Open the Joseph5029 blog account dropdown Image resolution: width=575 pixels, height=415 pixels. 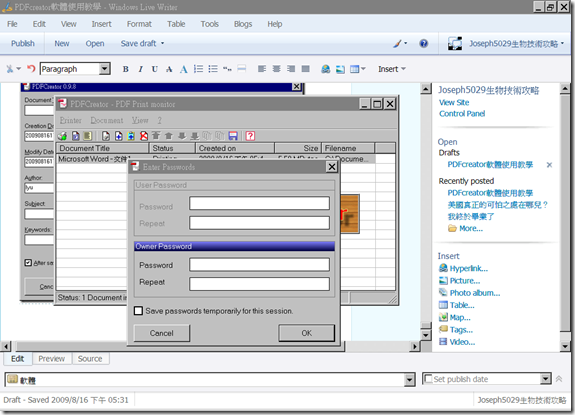[x=563, y=44]
